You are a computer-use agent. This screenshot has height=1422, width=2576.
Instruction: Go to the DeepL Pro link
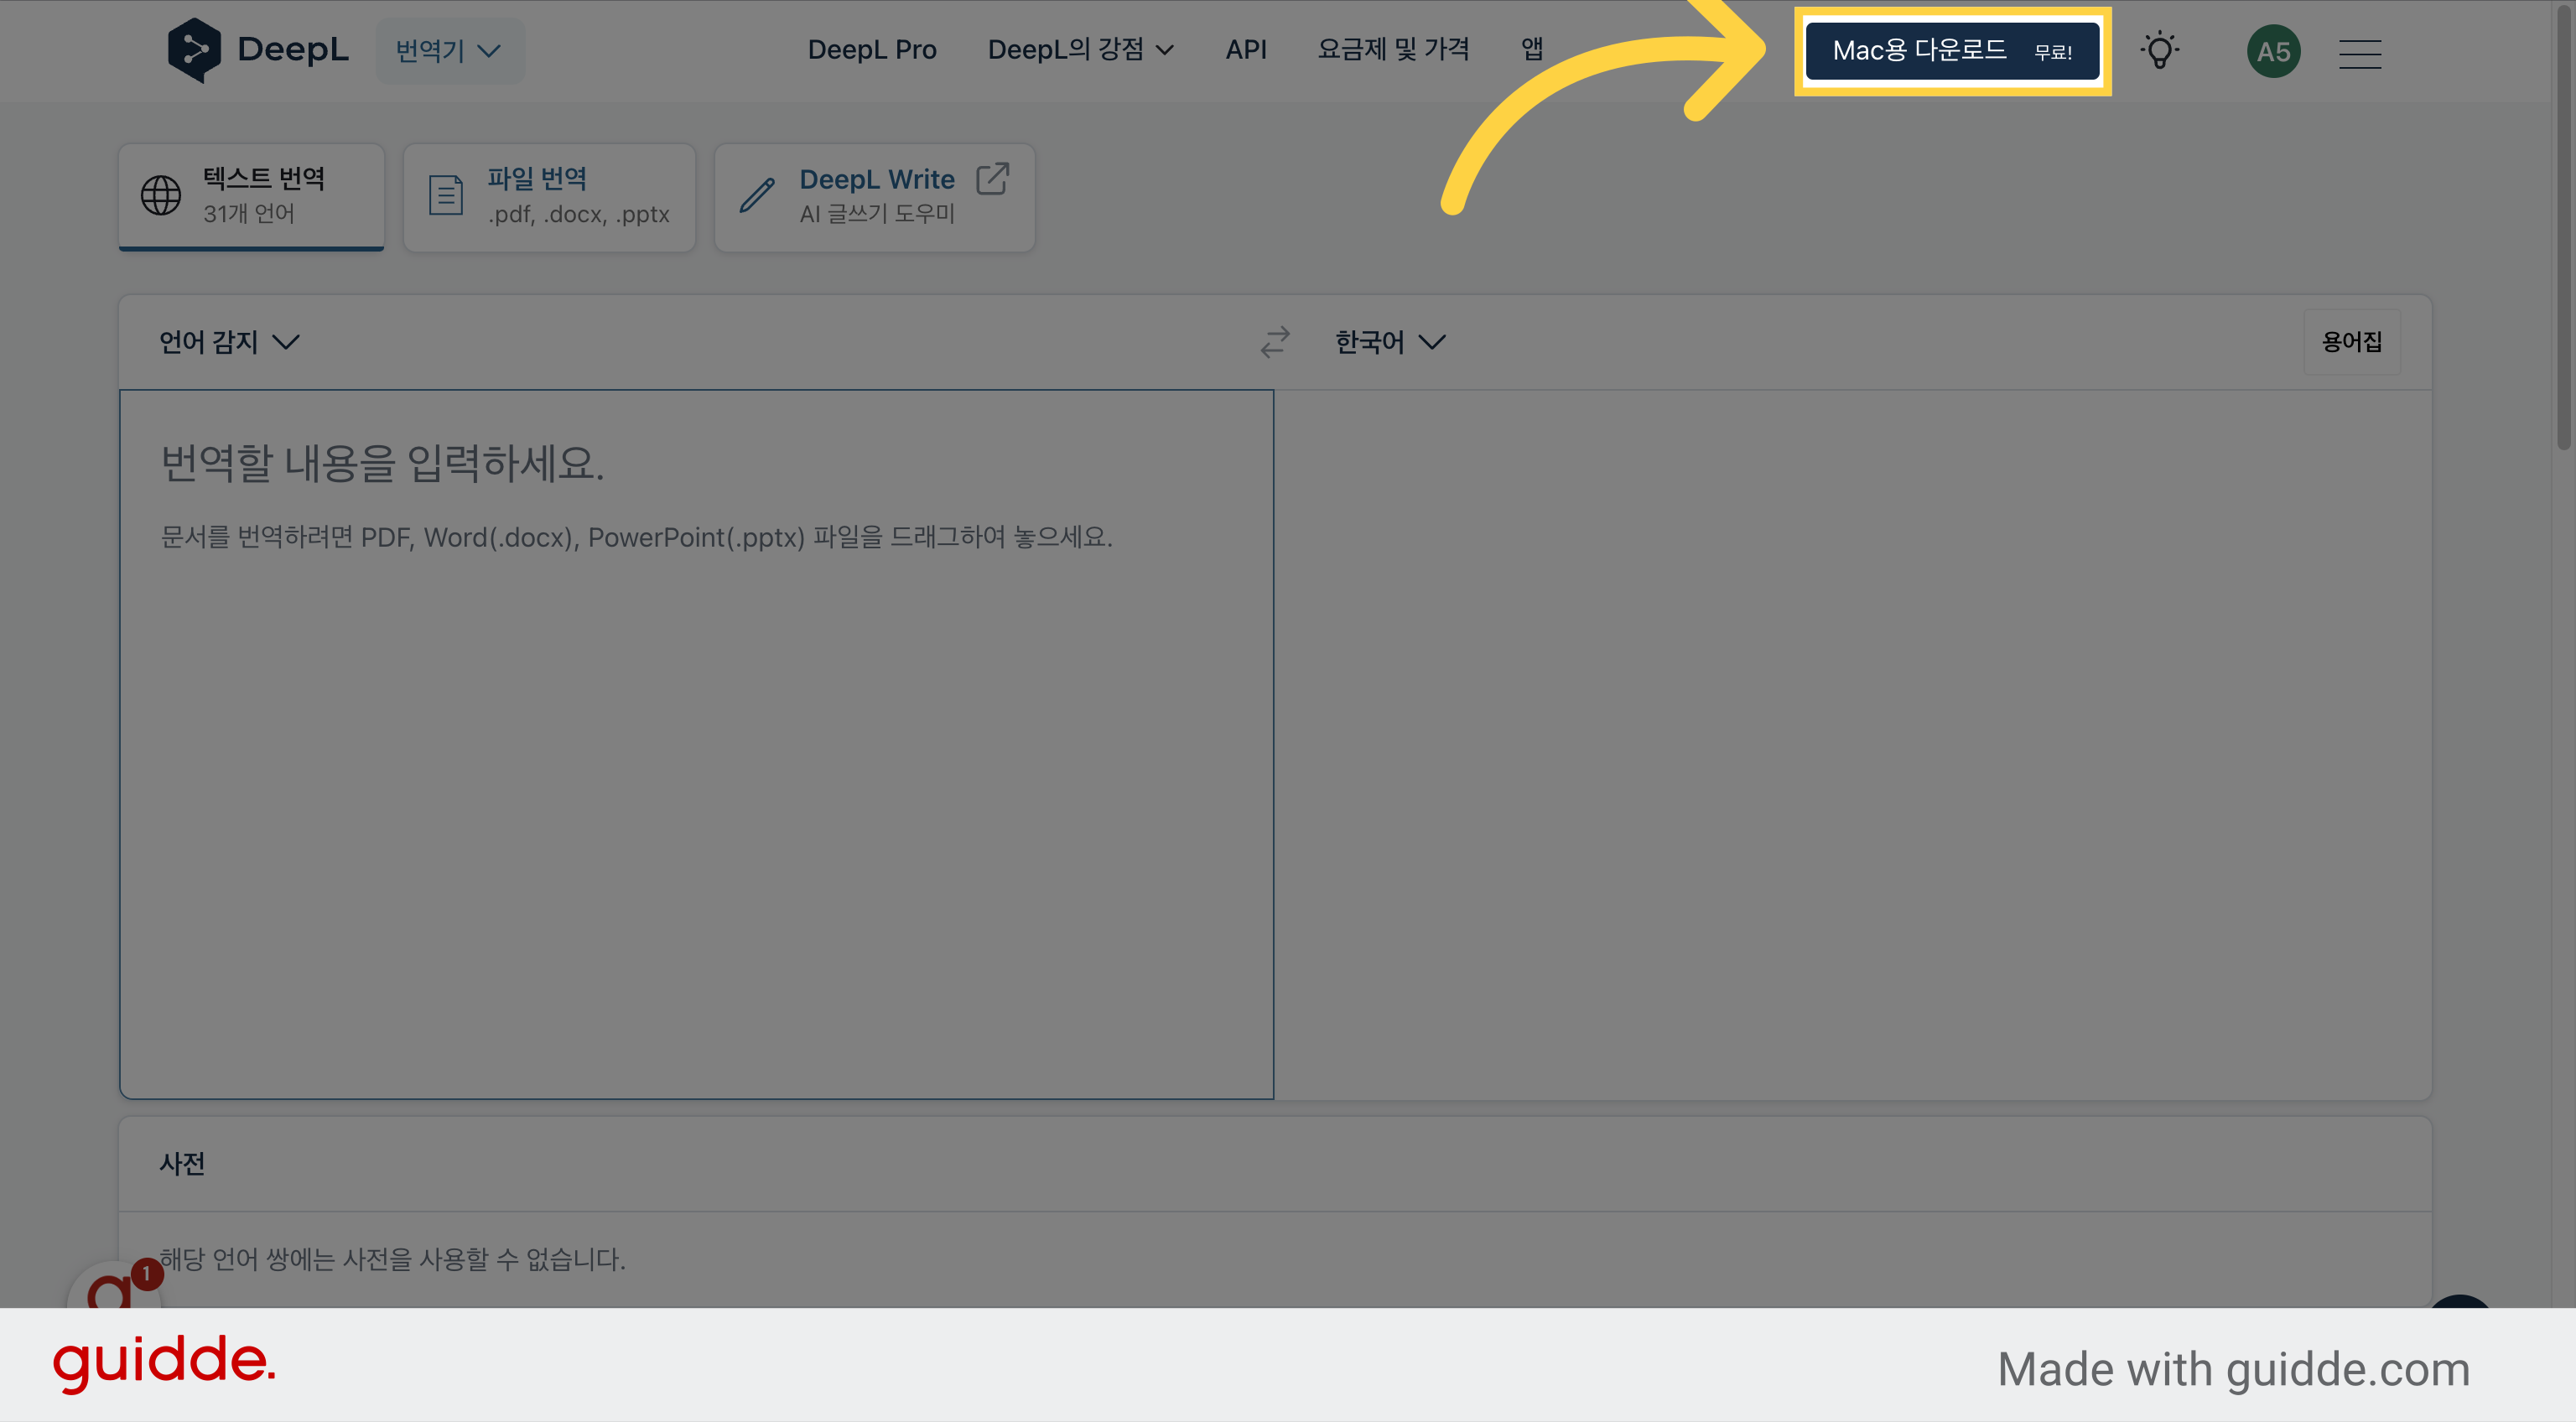tap(872, 49)
